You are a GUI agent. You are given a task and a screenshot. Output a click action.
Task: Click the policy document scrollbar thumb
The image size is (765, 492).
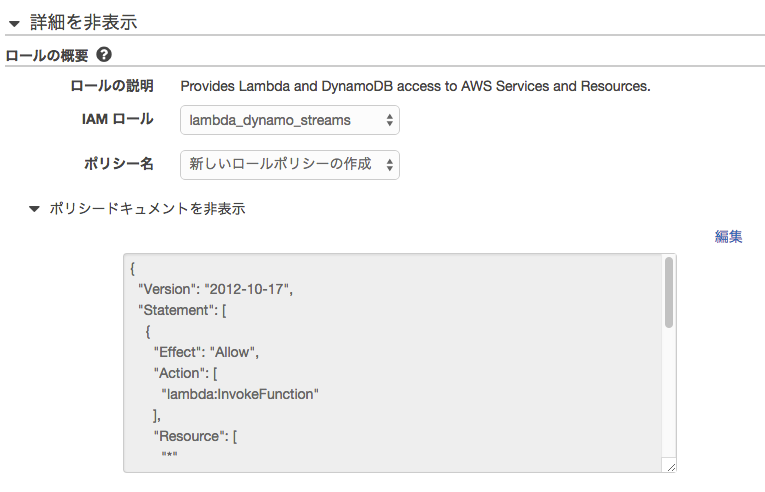pyautogui.click(x=668, y=292)
